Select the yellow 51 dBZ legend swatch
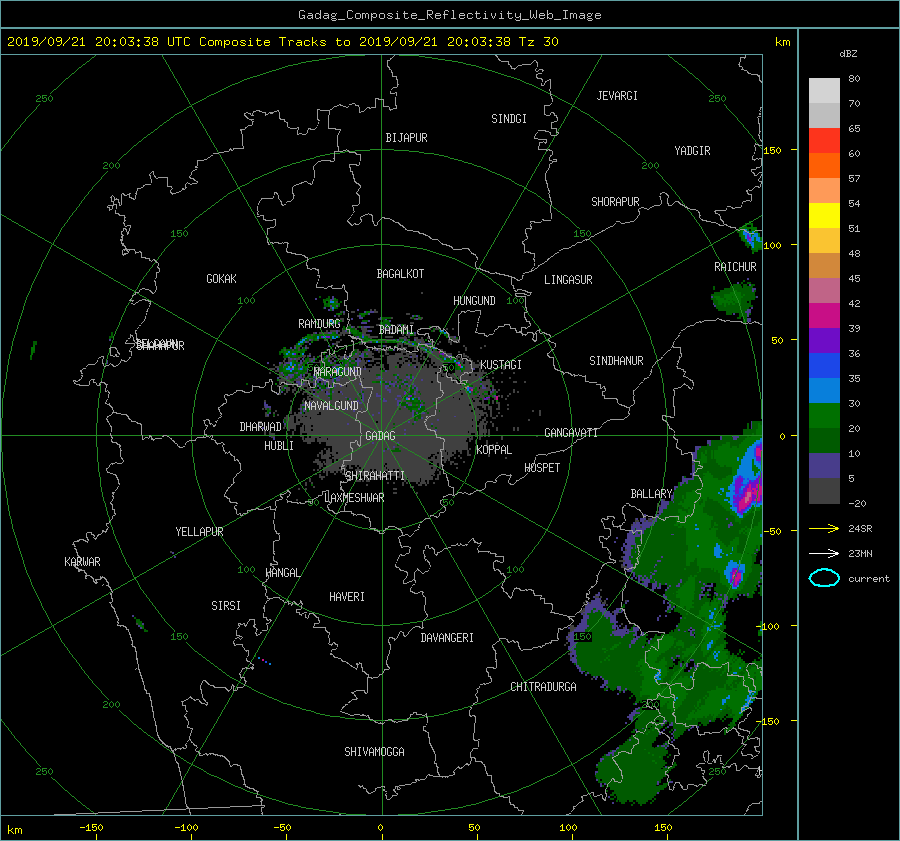 pyautogui.click(x=824, y=215)
